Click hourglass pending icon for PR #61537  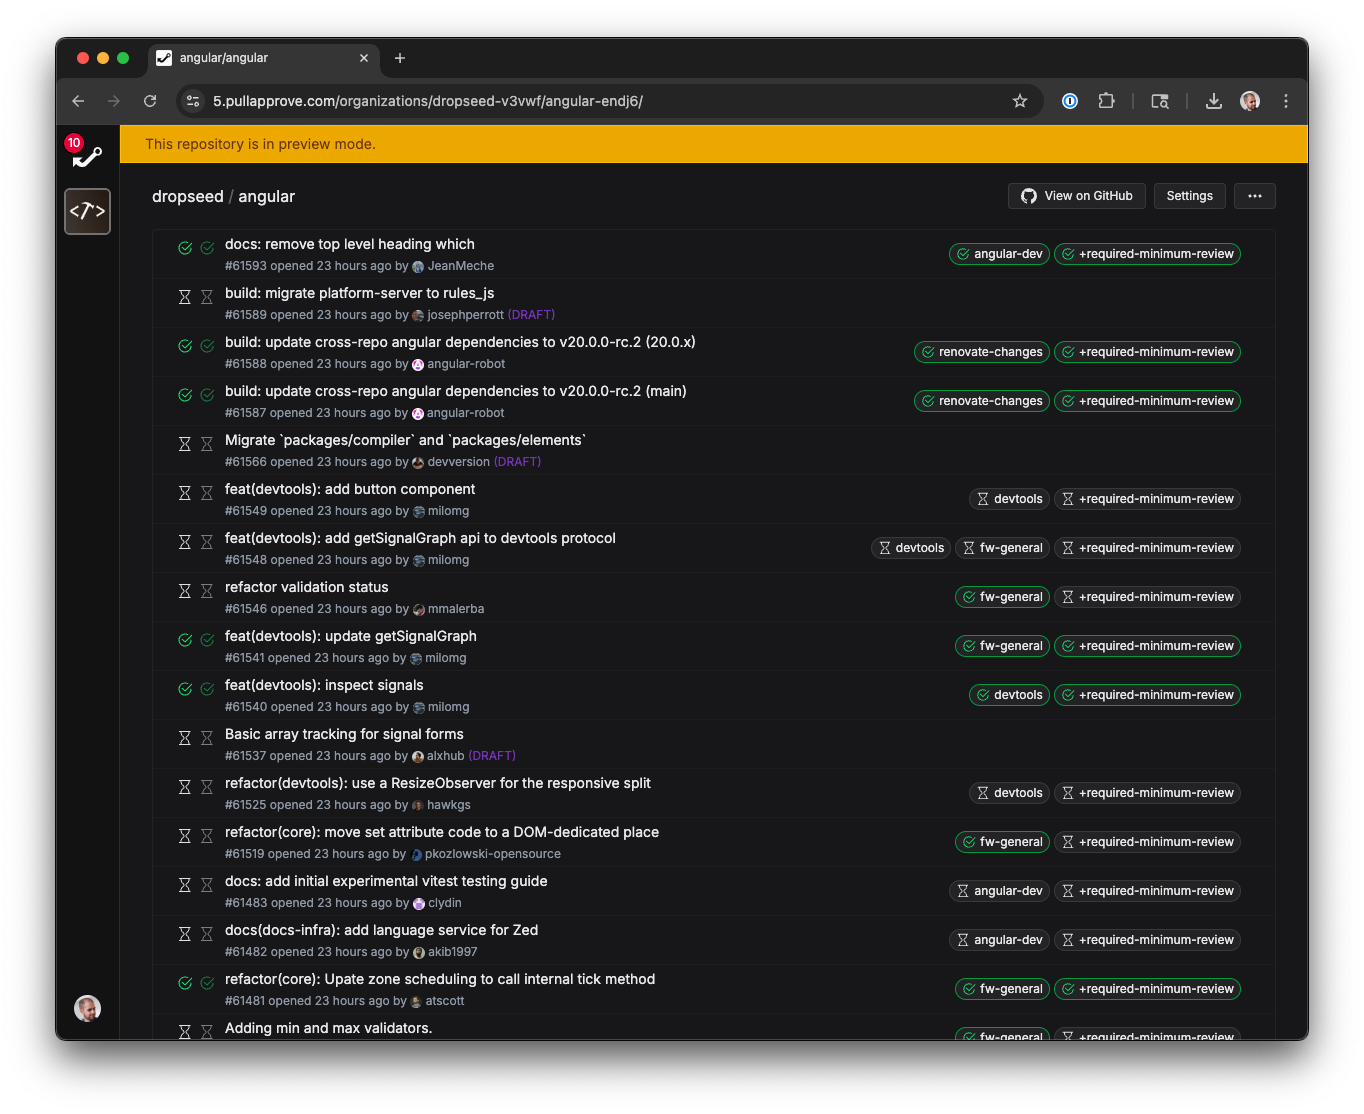[x=185, y=738]
